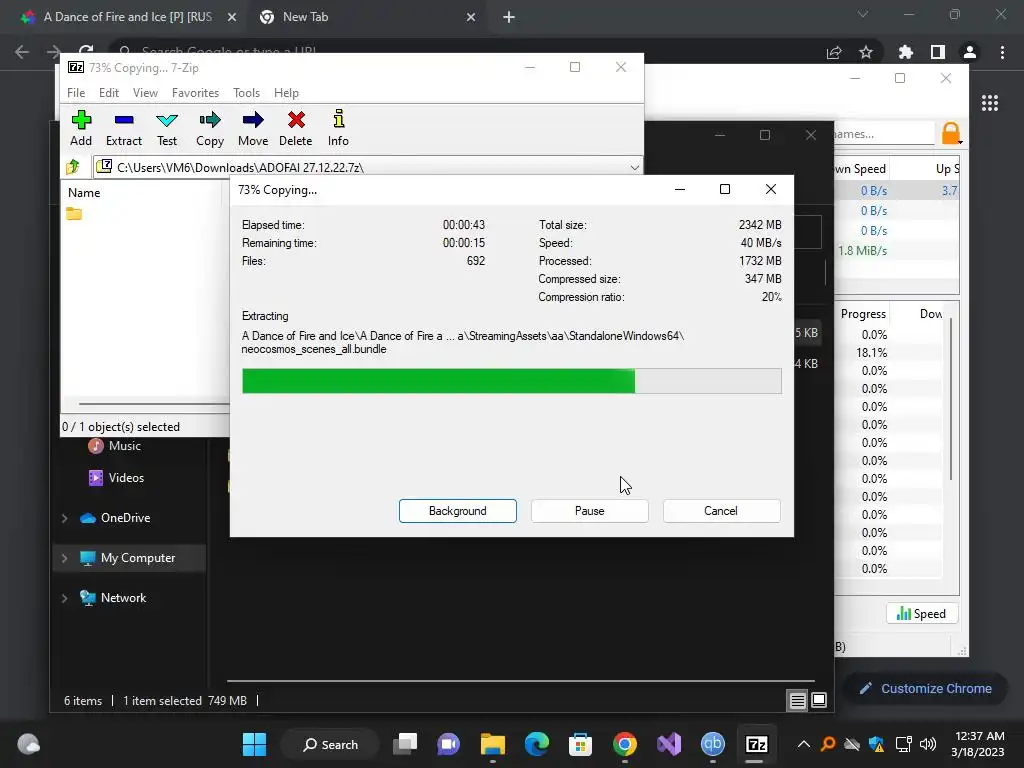1024x768 pixels.
Task: Expand the Network tree node
Action: point(65,598)
